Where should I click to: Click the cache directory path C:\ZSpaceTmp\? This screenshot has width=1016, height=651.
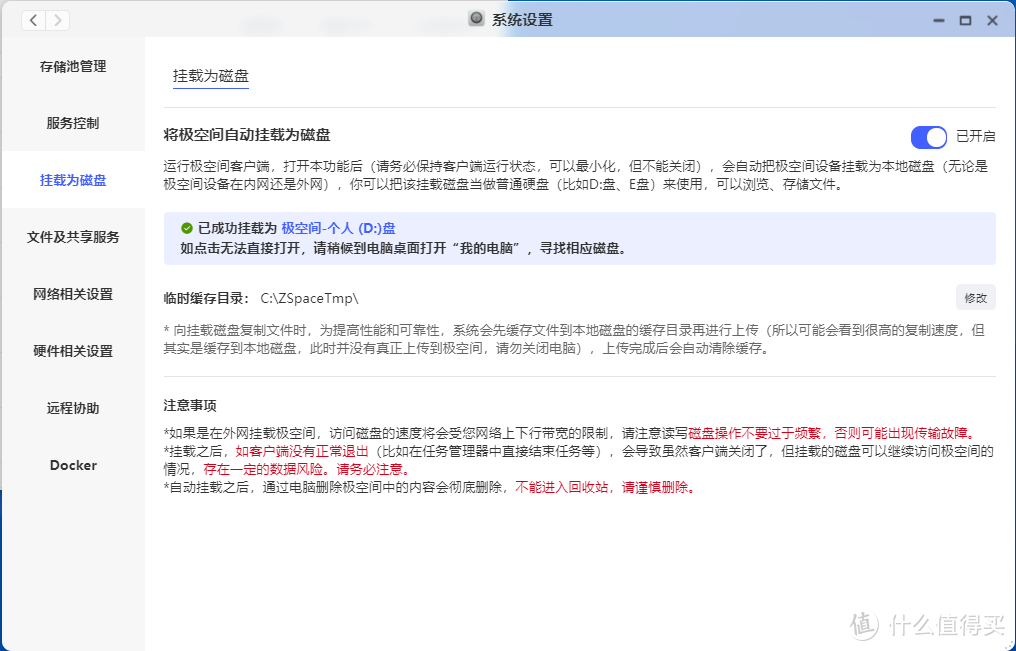click(x=309, y=297)
